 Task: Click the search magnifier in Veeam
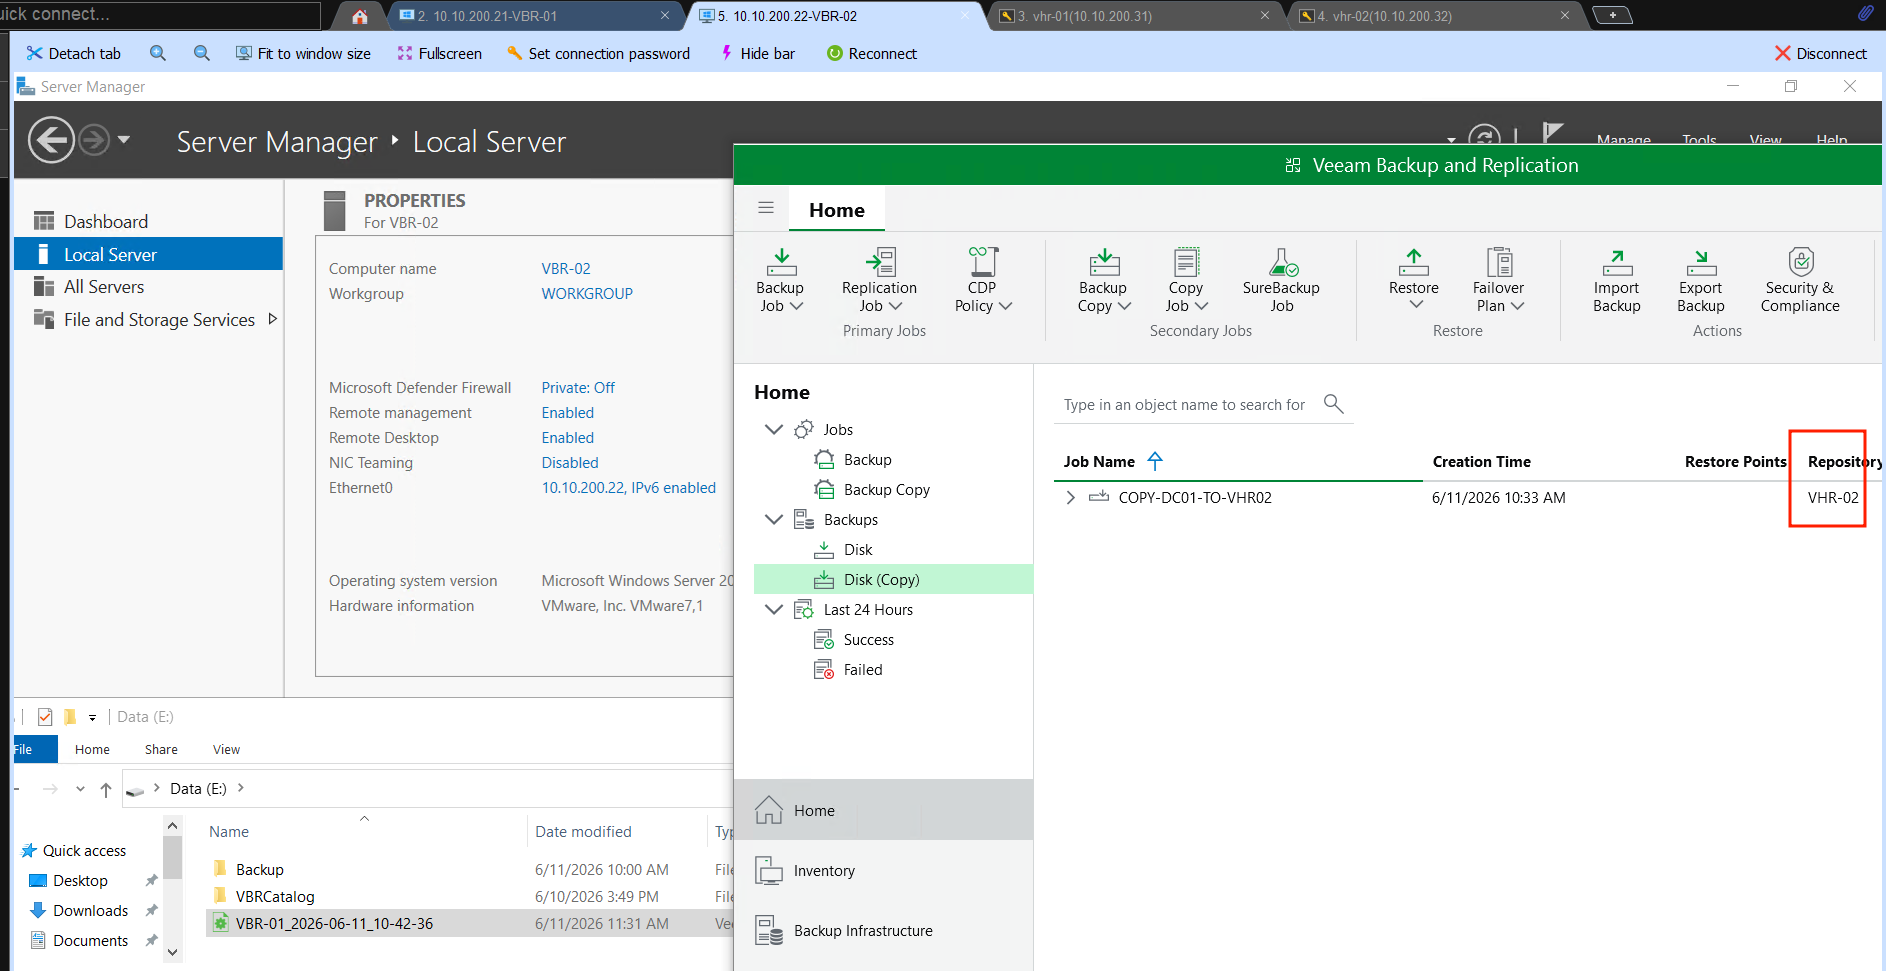pyautogui.click(x=1333, y=403)
